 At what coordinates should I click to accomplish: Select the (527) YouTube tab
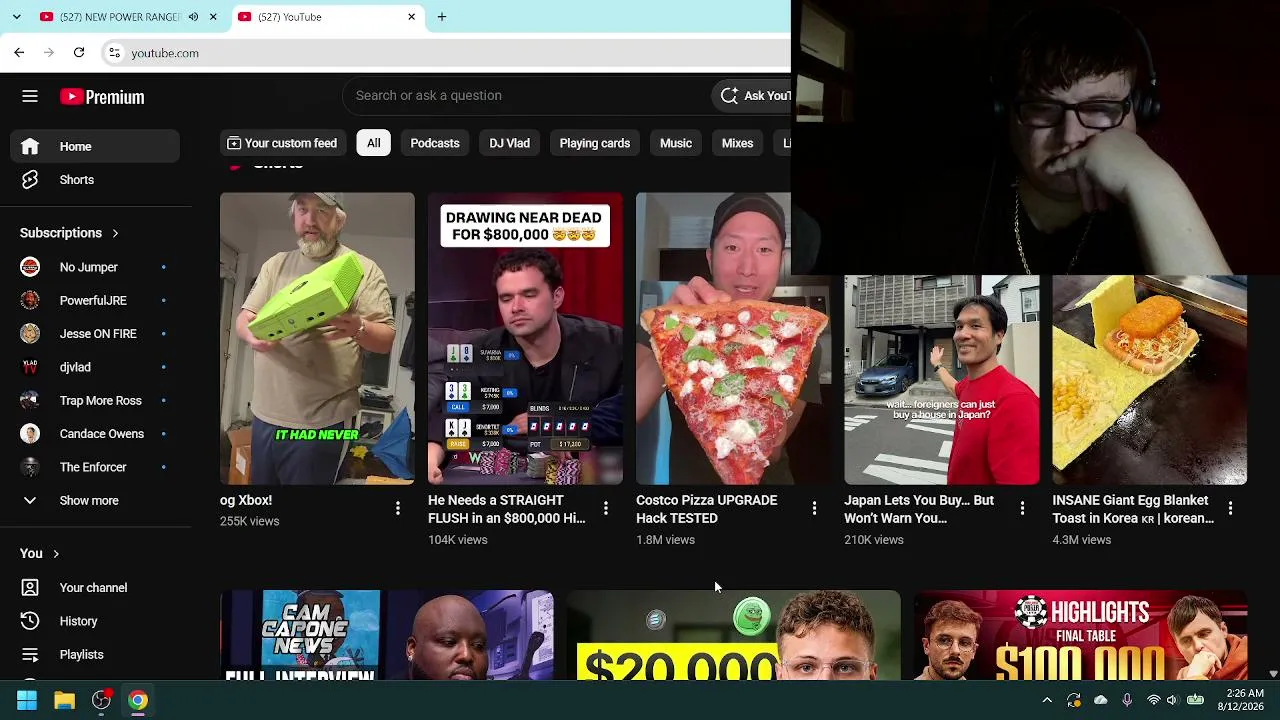pos(326,17)
